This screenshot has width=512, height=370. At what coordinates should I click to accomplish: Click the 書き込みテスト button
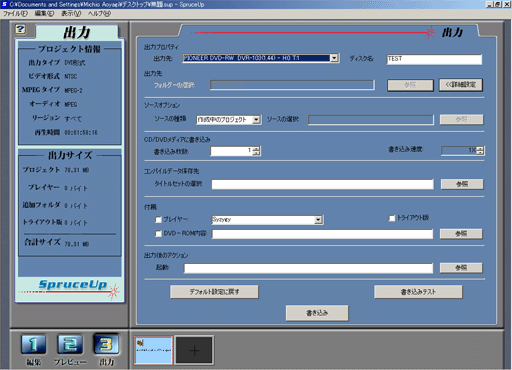pos(418,292)
